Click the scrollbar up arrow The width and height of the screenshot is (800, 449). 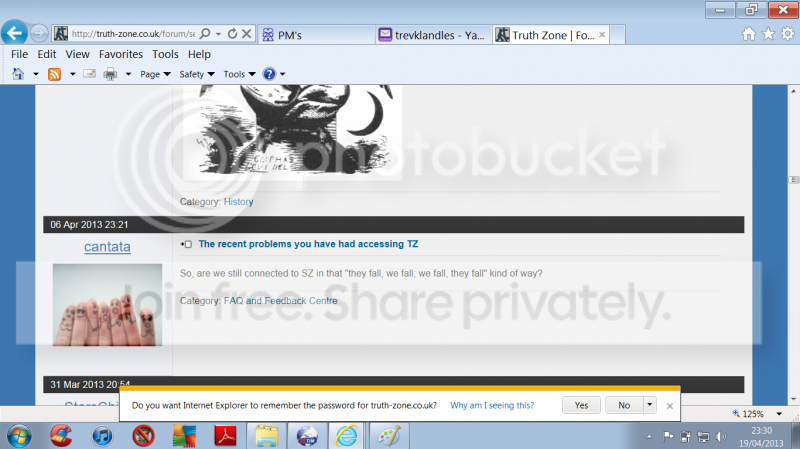point(793,91)
